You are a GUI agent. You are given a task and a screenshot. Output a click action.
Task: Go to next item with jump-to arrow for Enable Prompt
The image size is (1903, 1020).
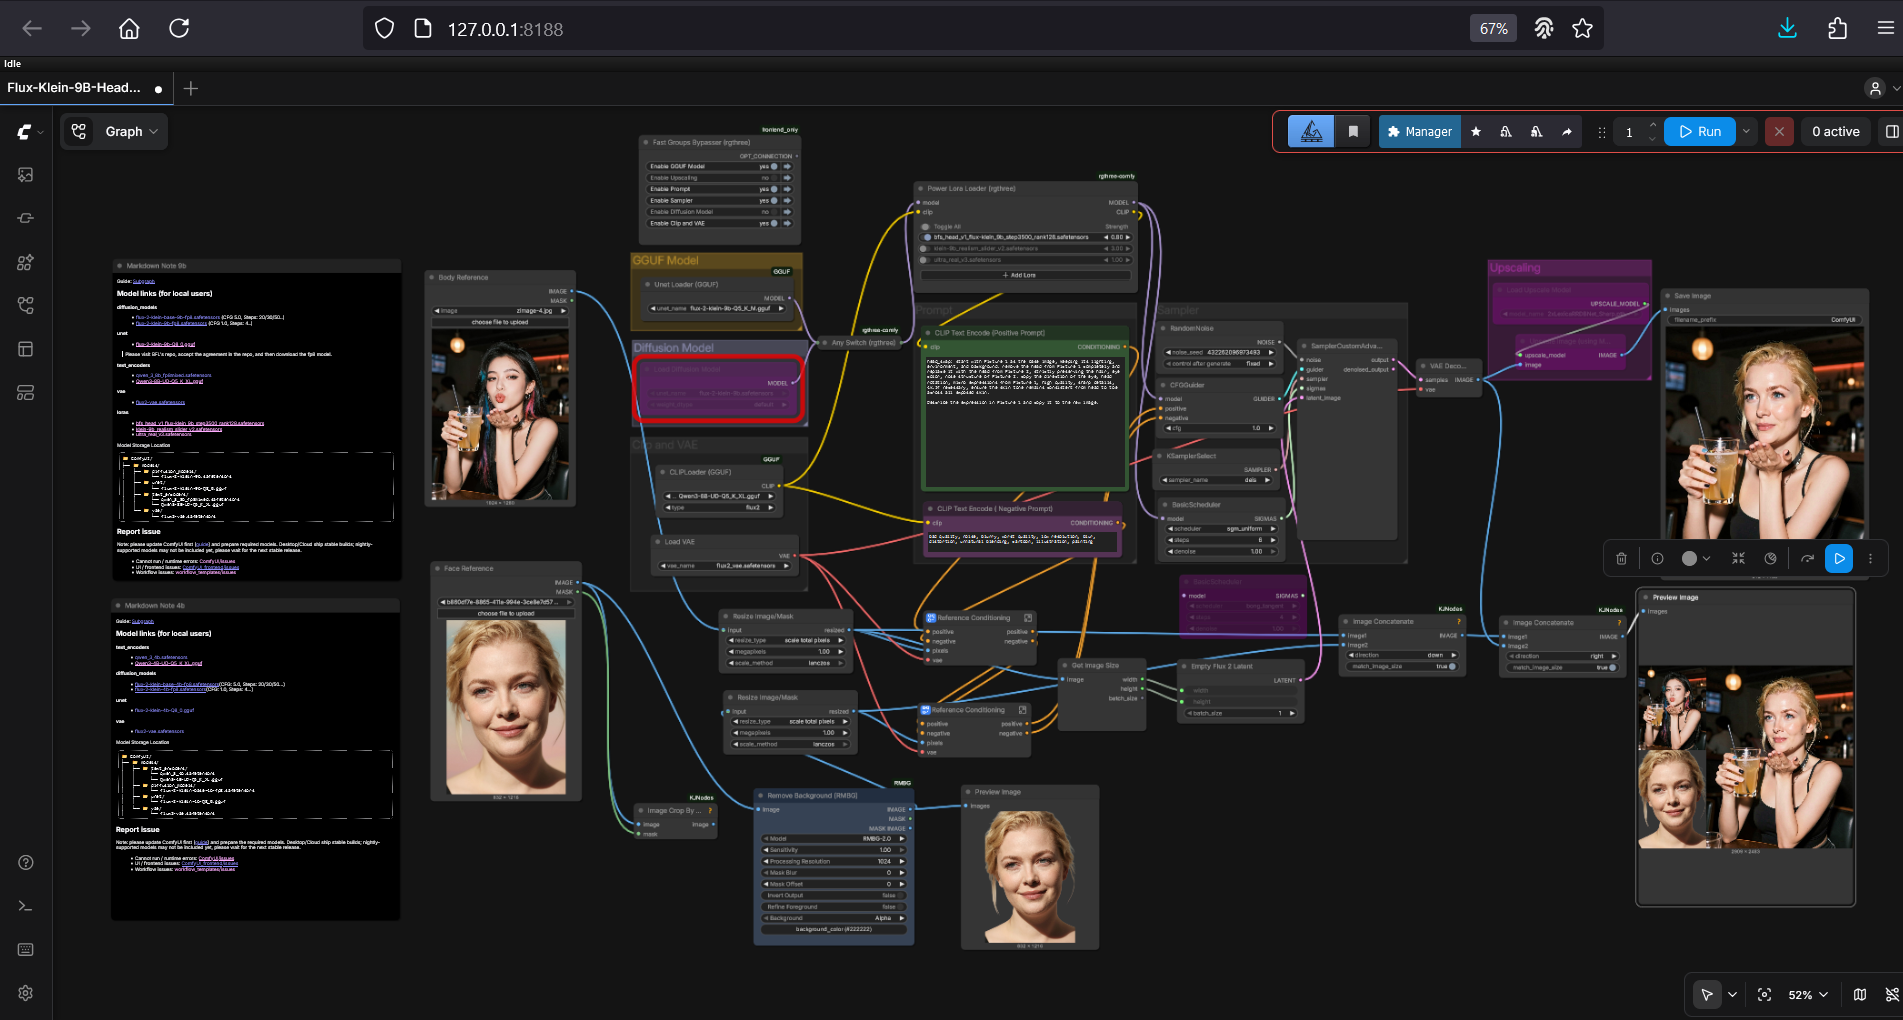point(787,189)
